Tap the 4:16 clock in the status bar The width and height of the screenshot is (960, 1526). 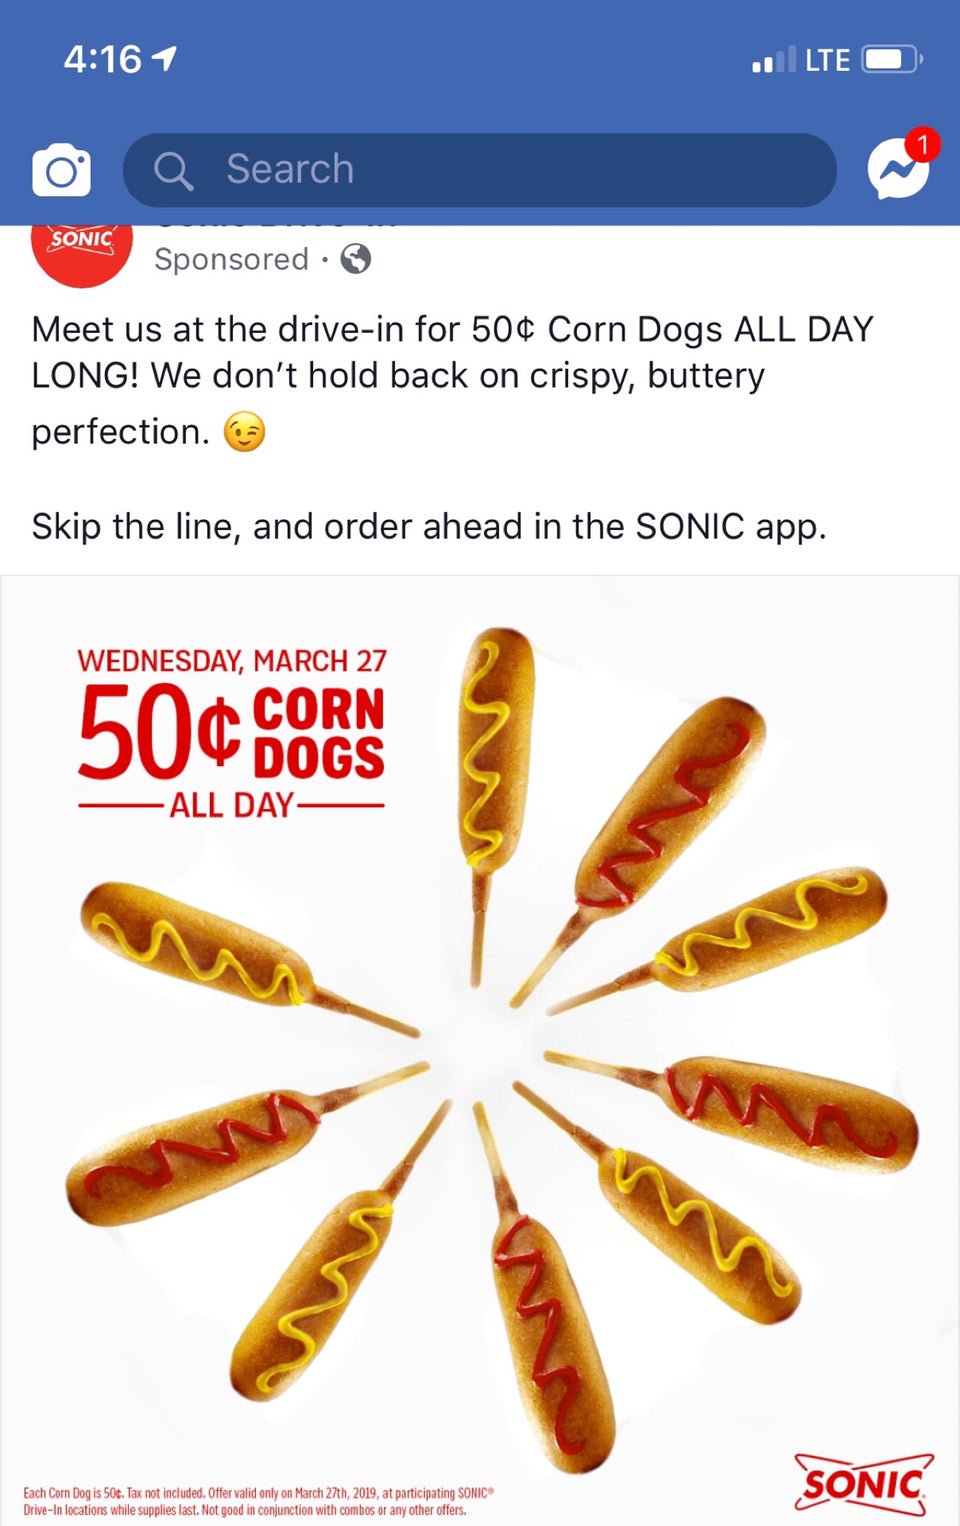coord(103,60)
